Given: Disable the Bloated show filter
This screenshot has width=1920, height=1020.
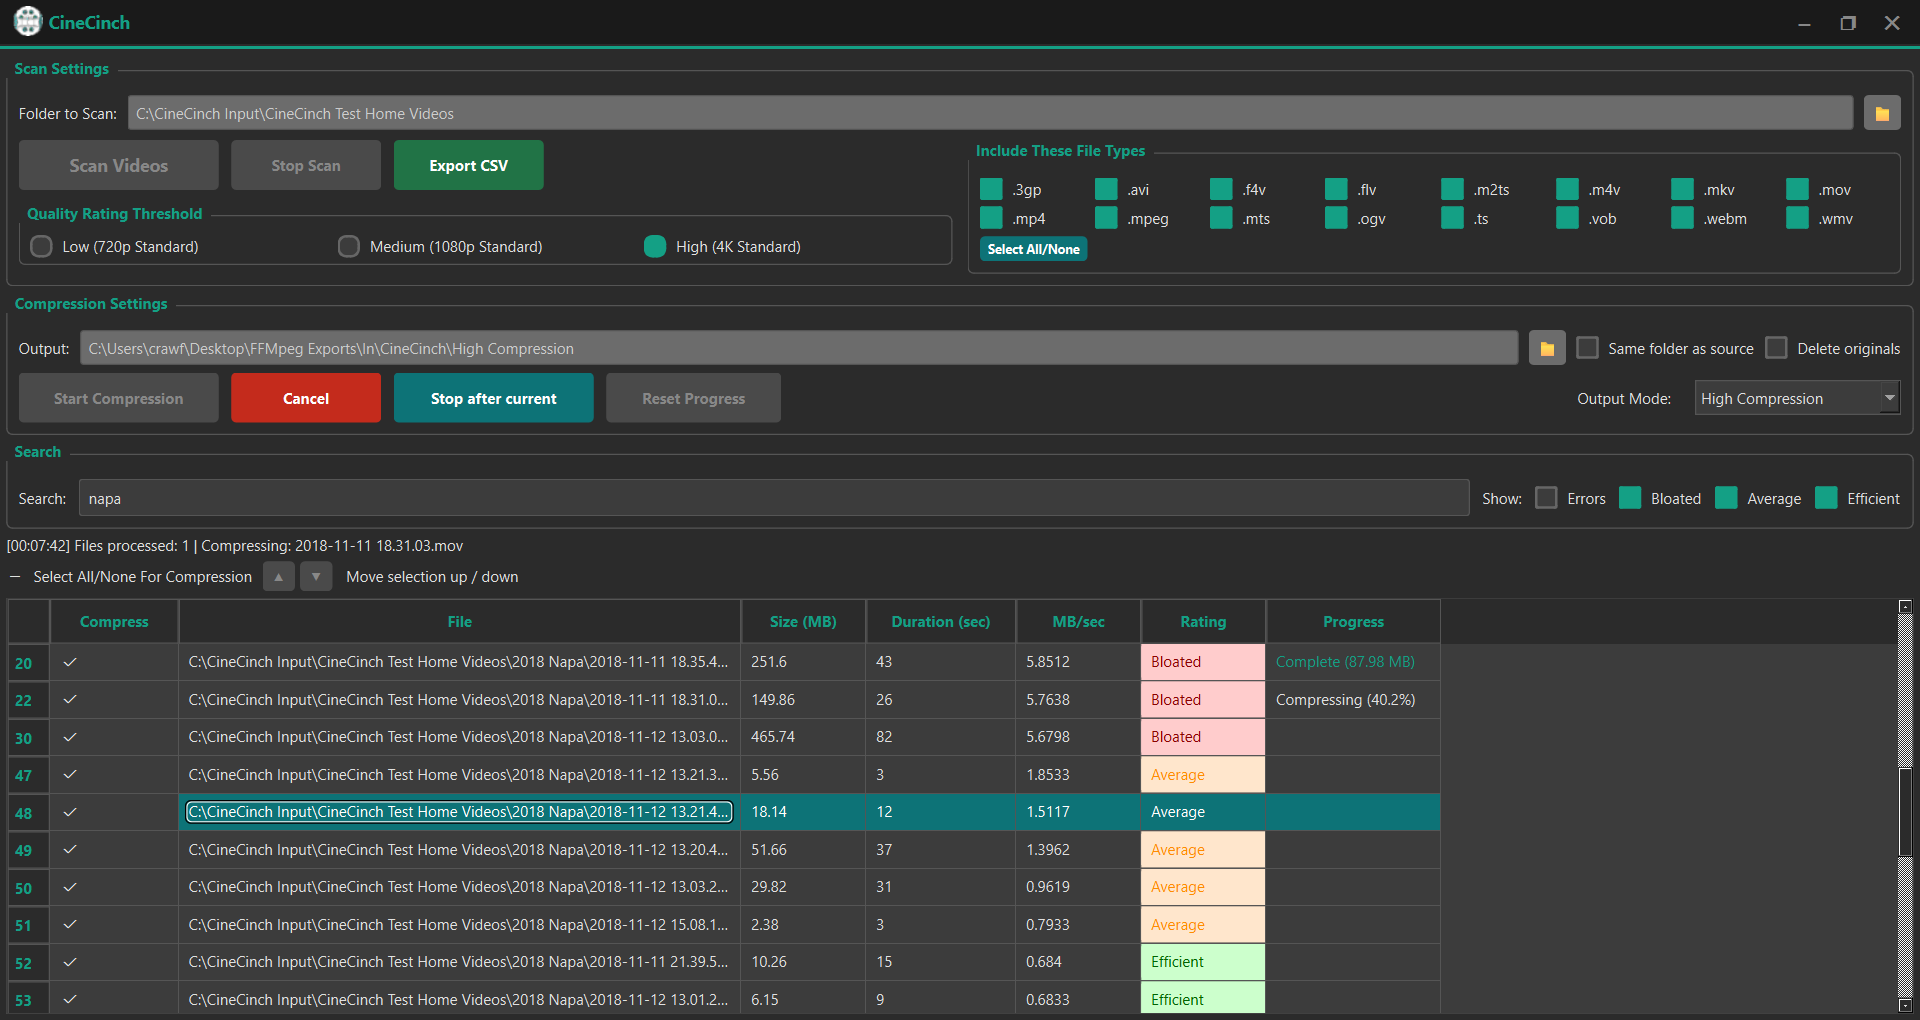Looking at the screenshot, I should pos(1630,497).
